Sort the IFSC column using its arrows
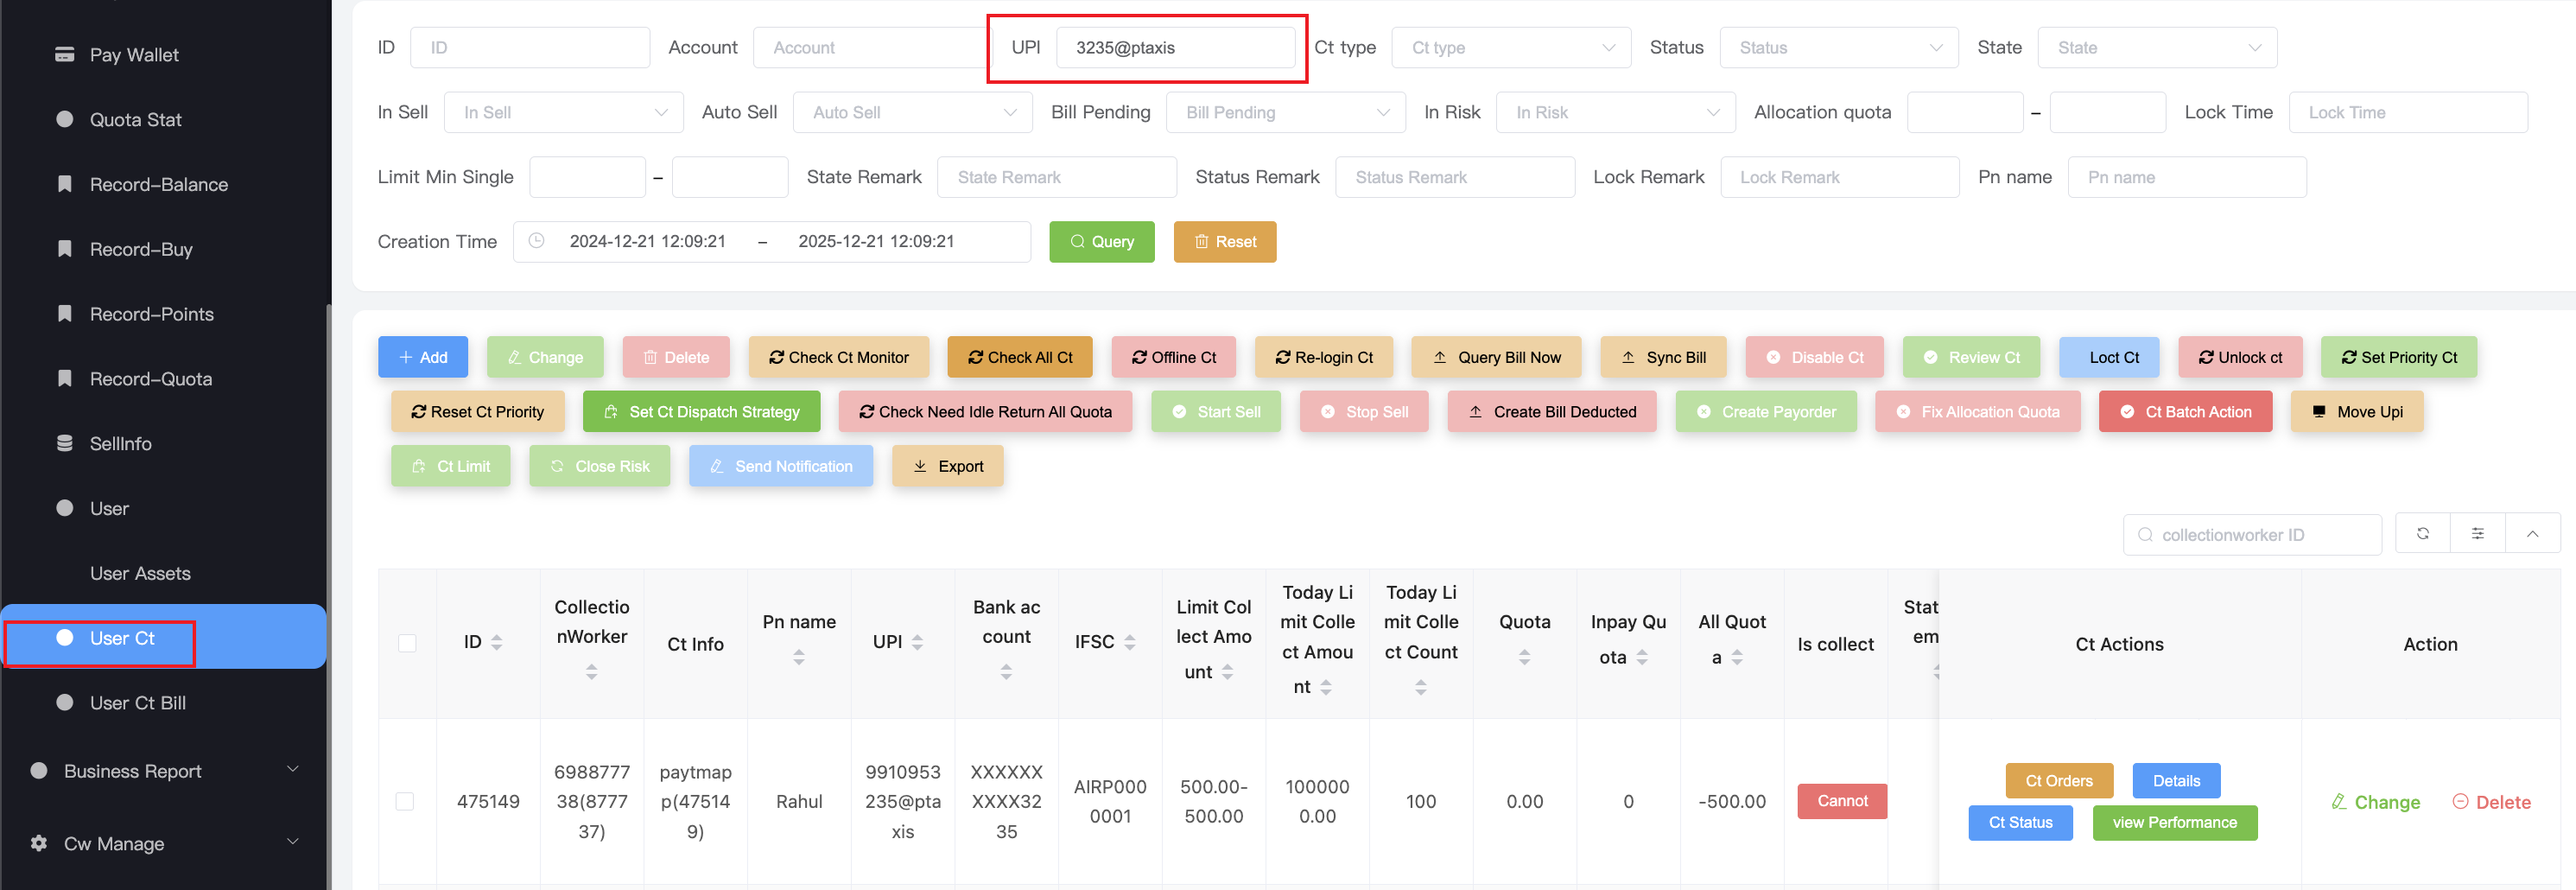 1129,642
